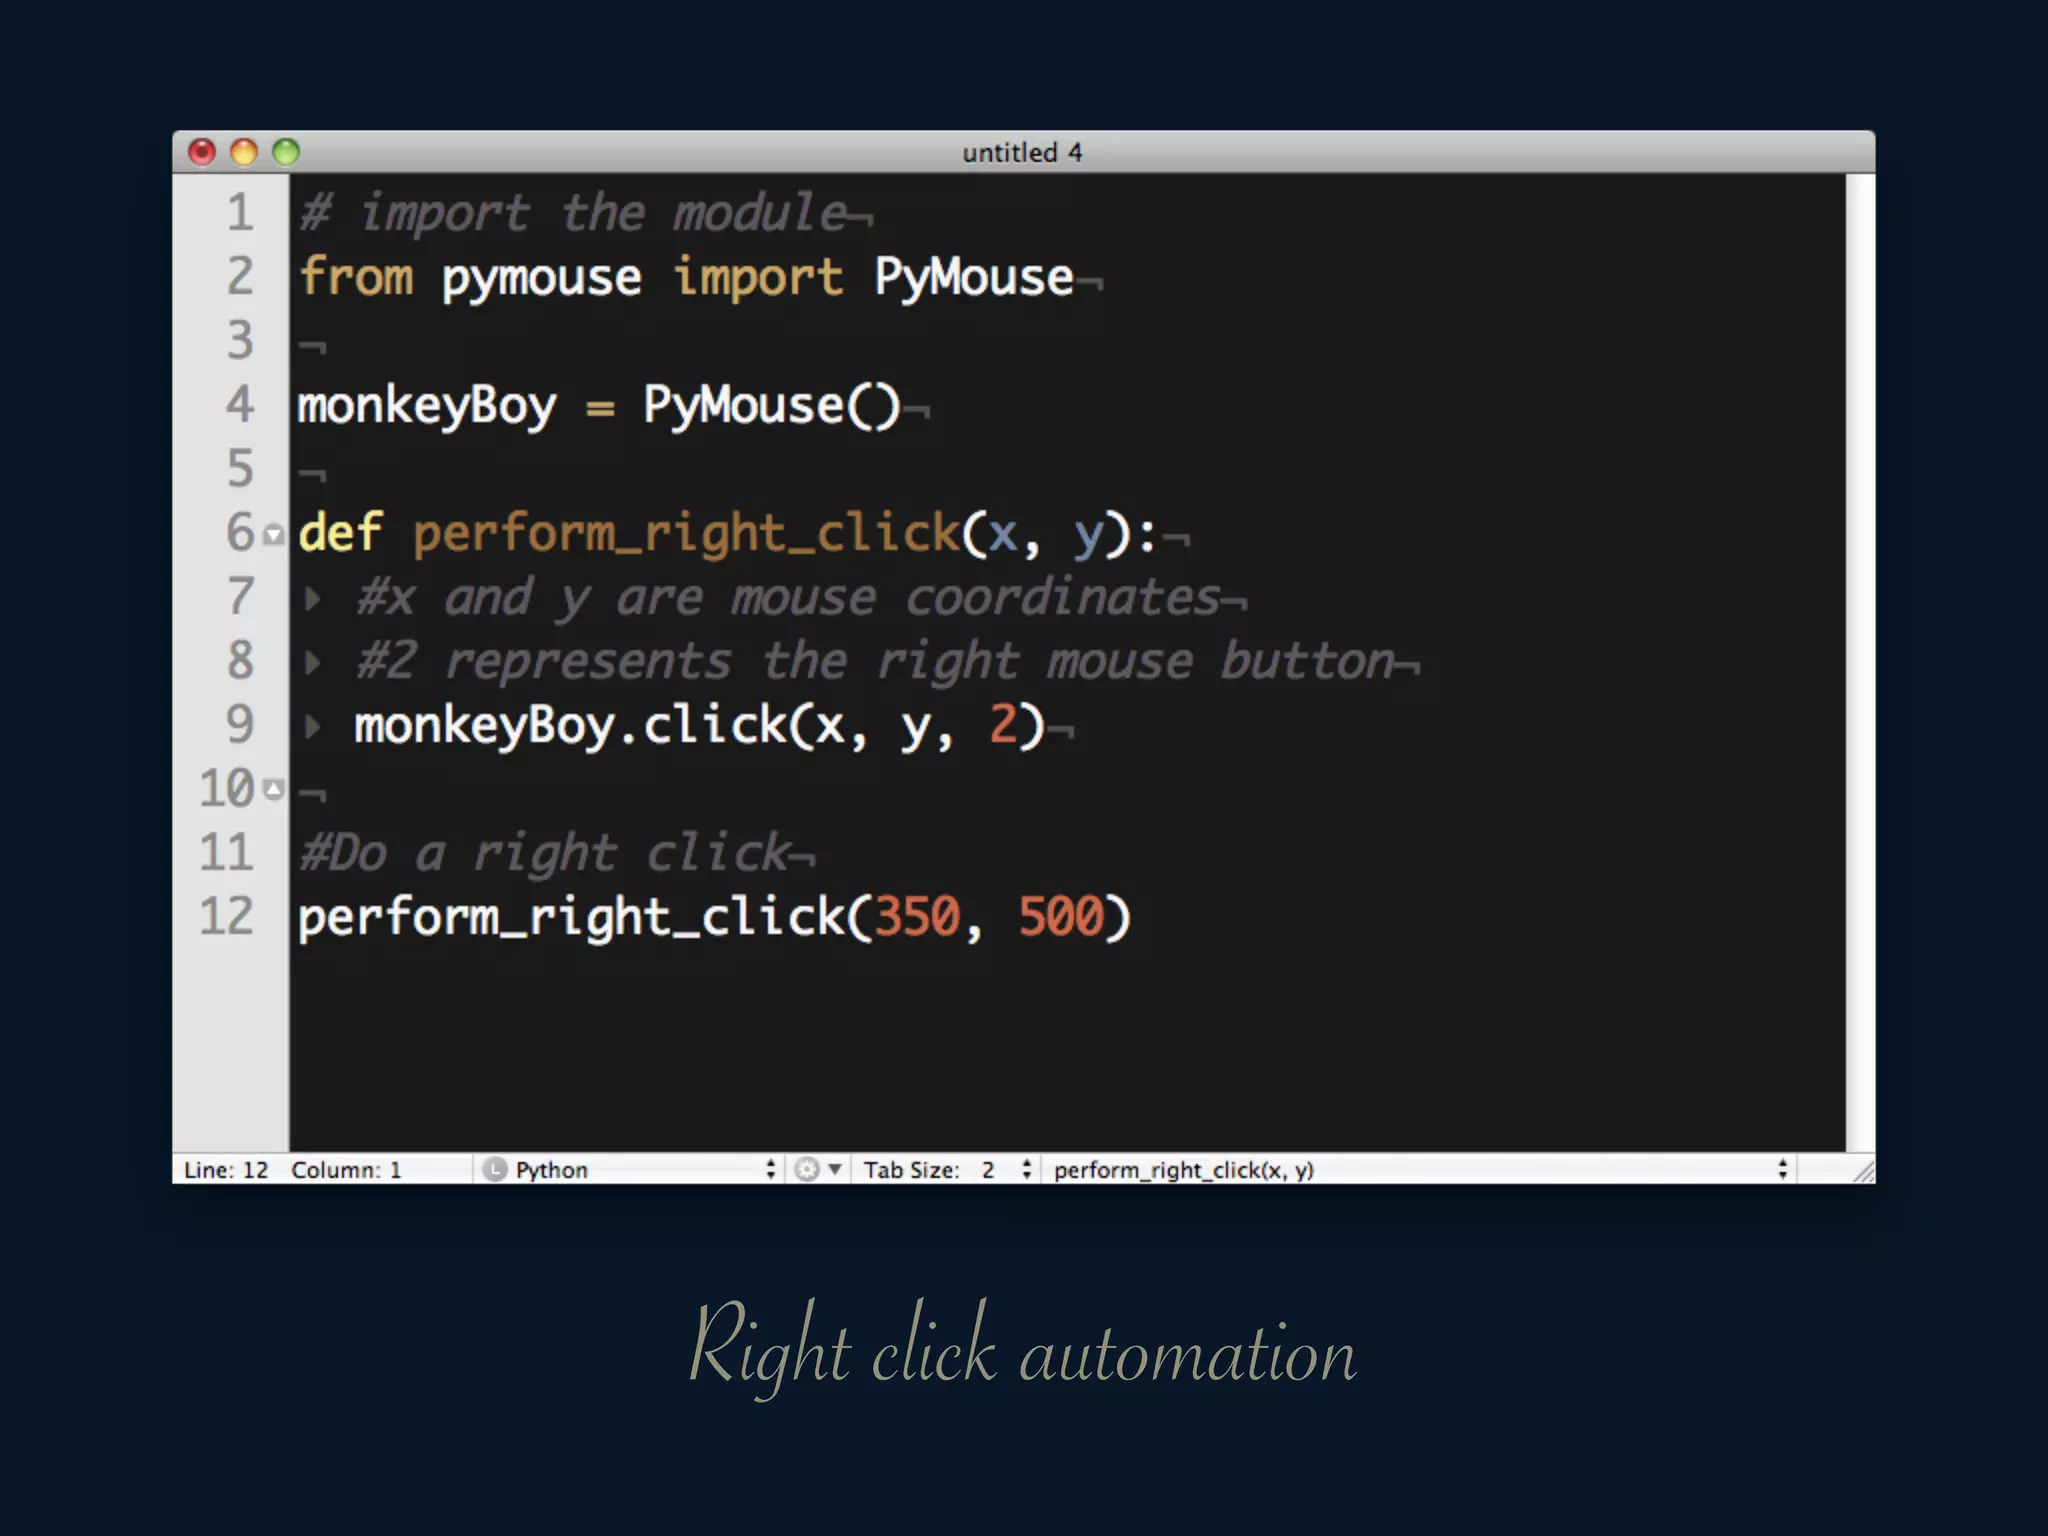Collapse the perform_right_click function fold on line 6
The height and width of the screenshot is (1536, 2048).
(x=273, y=535)
